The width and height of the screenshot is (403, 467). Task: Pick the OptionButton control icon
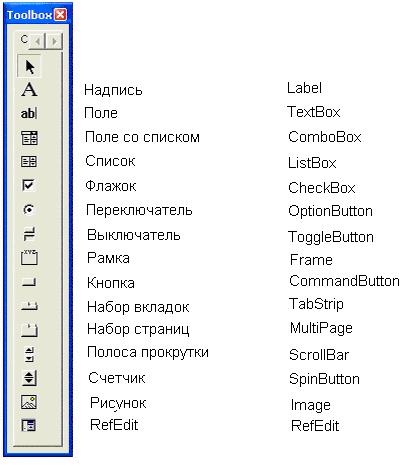[29, 210]
